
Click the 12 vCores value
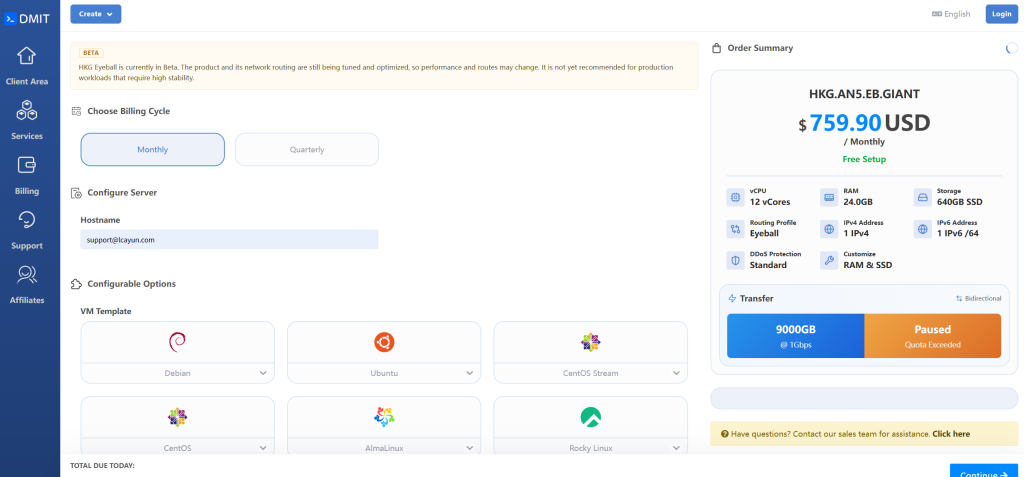770,202
